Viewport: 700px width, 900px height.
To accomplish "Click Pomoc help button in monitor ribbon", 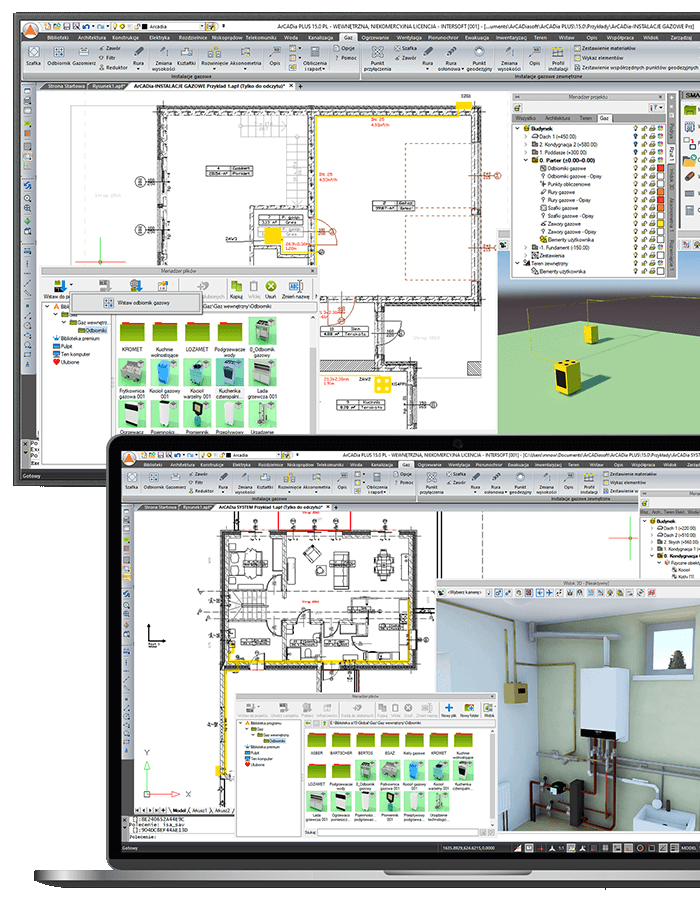I will click(x=345, y=57).
